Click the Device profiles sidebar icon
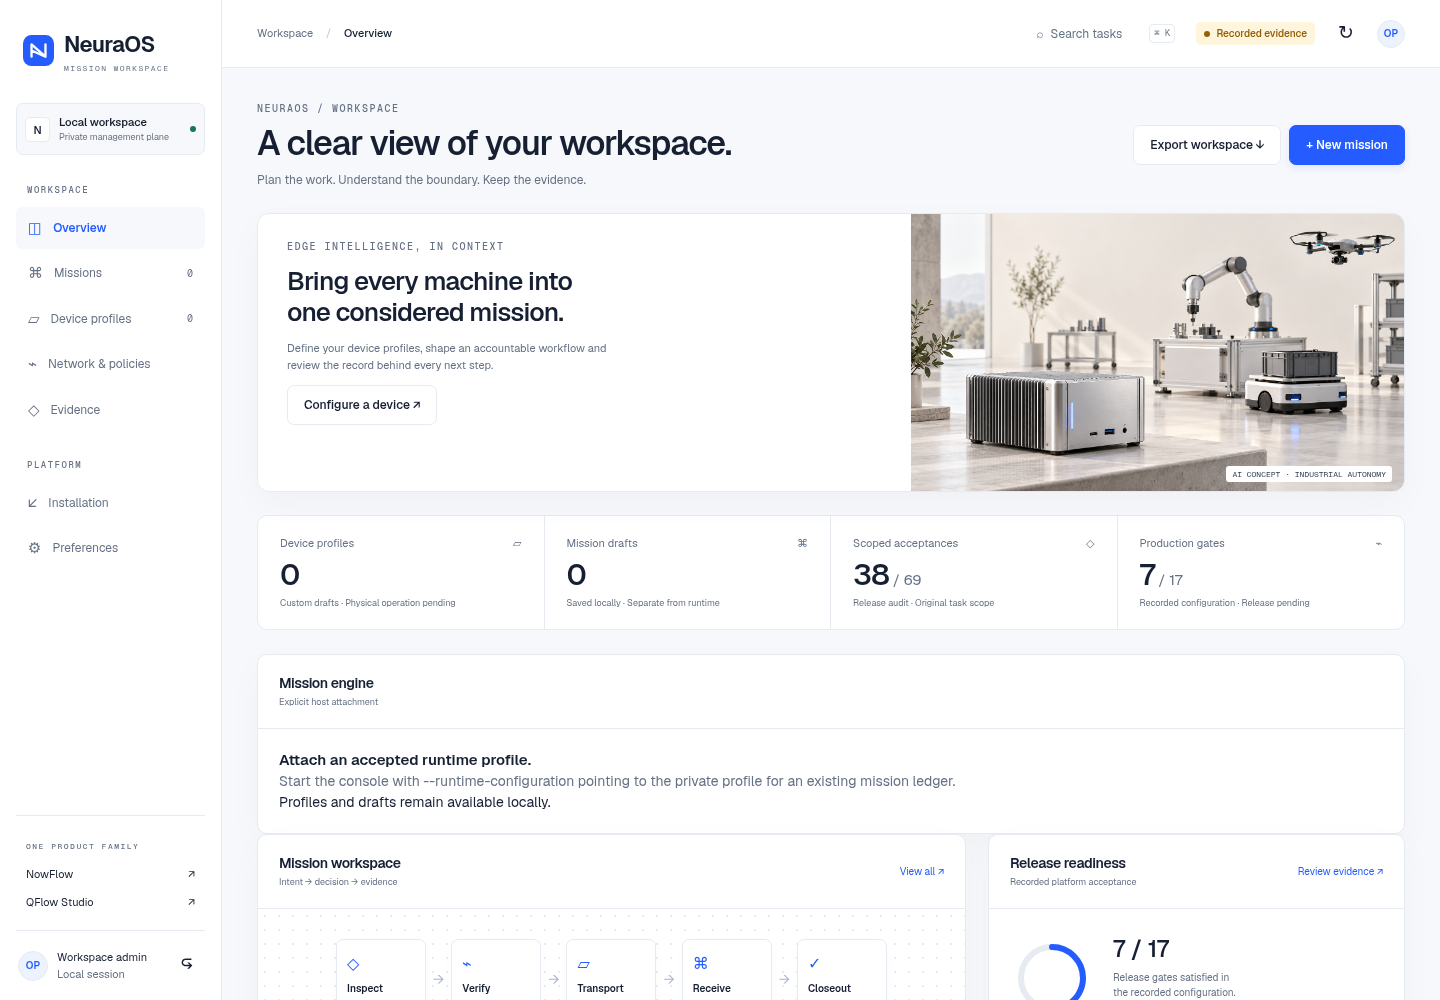 [34, 319]
